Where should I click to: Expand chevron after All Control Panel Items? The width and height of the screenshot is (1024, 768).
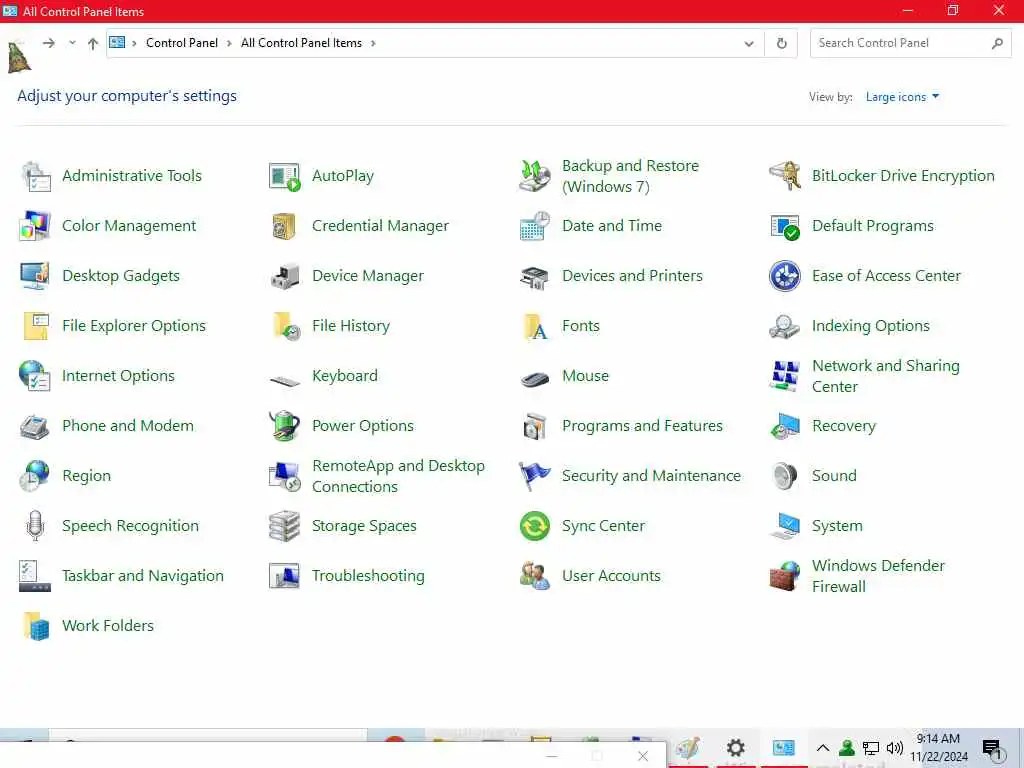coord(374,43)
